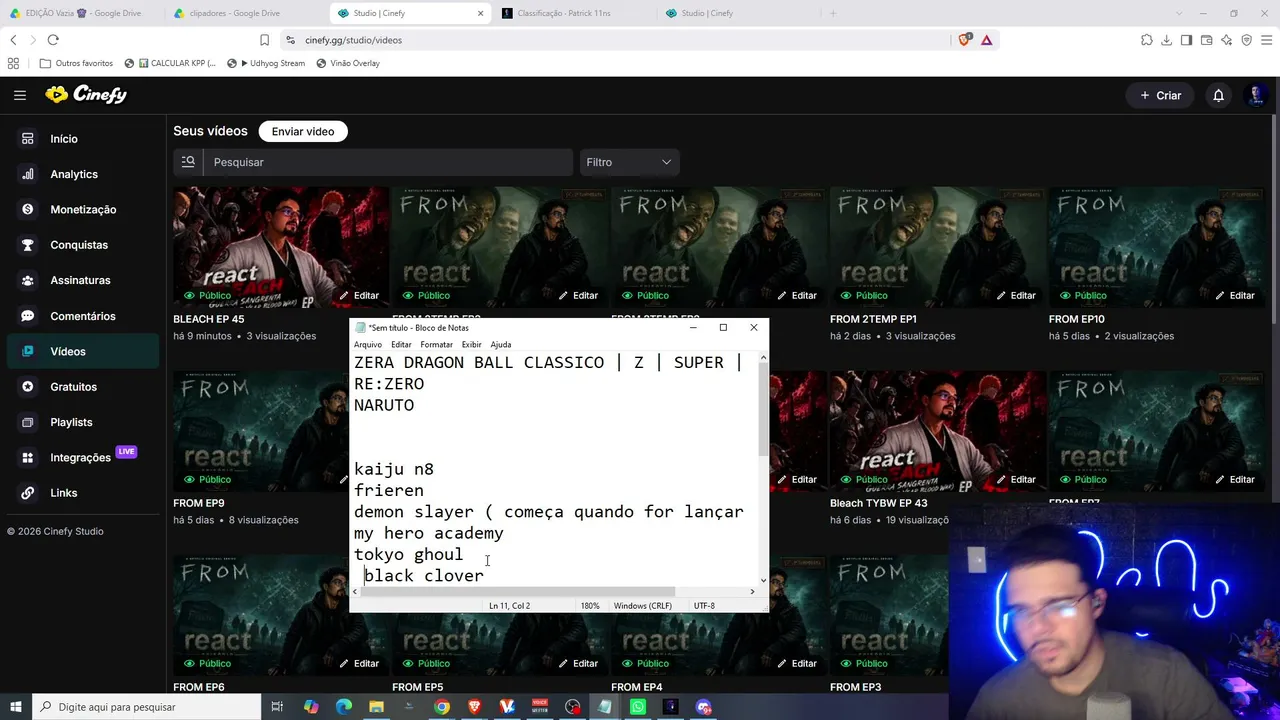Toggle the browser sidebar panel icon
Viewport: 1280px width, 720px height.
tap(1186, 40)
